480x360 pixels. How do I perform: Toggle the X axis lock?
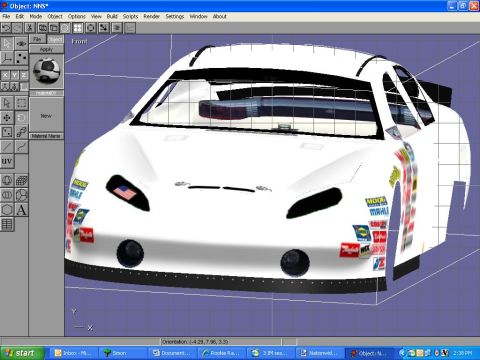5,75
